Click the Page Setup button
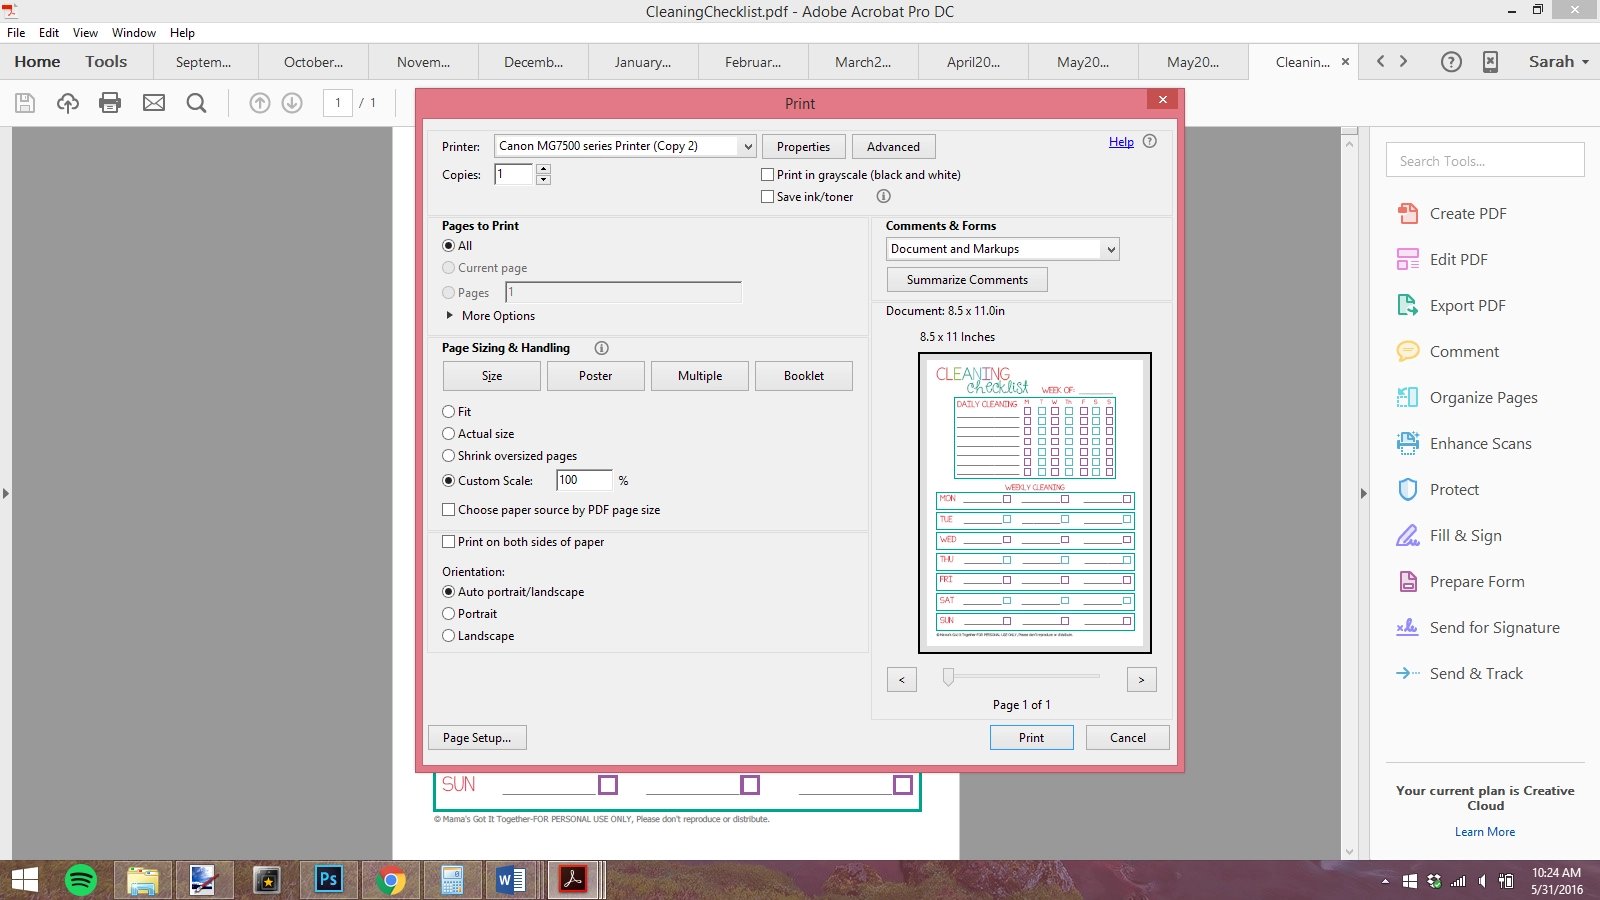This screenshot has height=900, width=1600. (477, 737)
